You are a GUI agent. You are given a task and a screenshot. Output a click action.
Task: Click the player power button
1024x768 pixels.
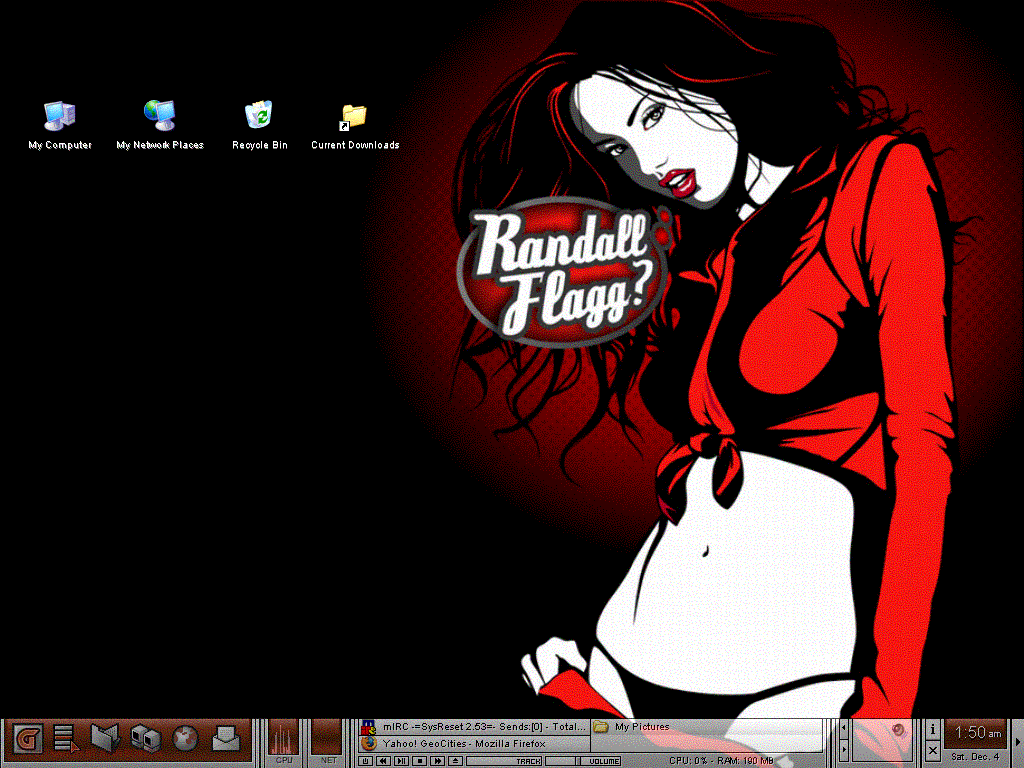coord(366,761)
